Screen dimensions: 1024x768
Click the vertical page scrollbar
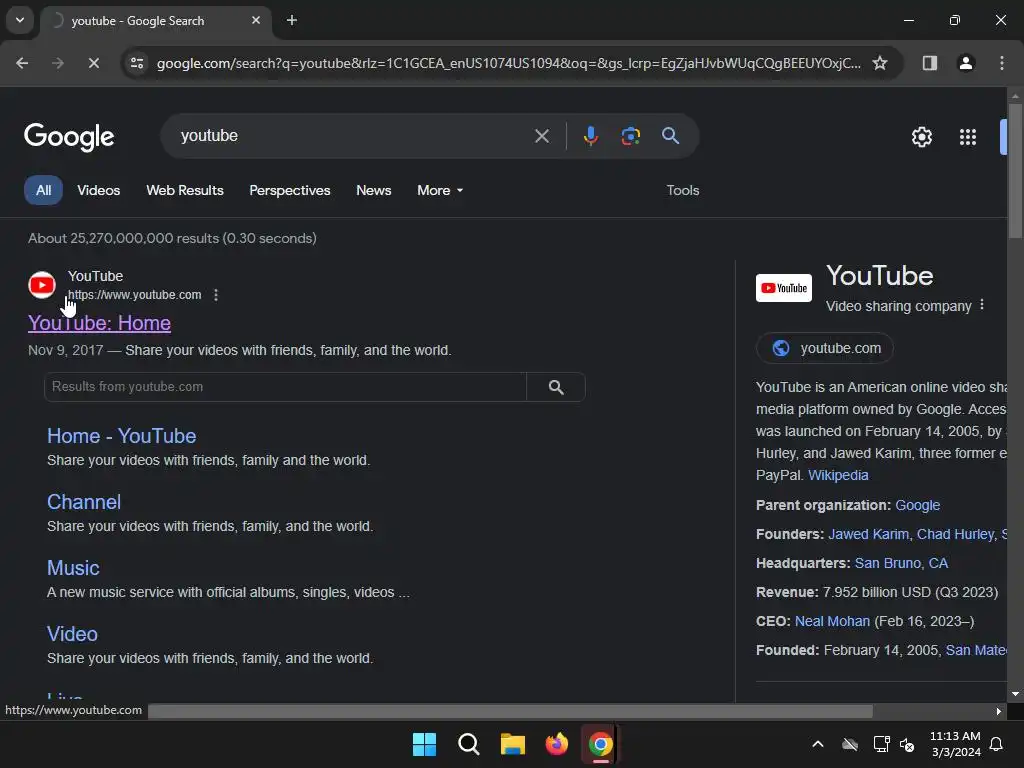click(x=1015, y=171)
